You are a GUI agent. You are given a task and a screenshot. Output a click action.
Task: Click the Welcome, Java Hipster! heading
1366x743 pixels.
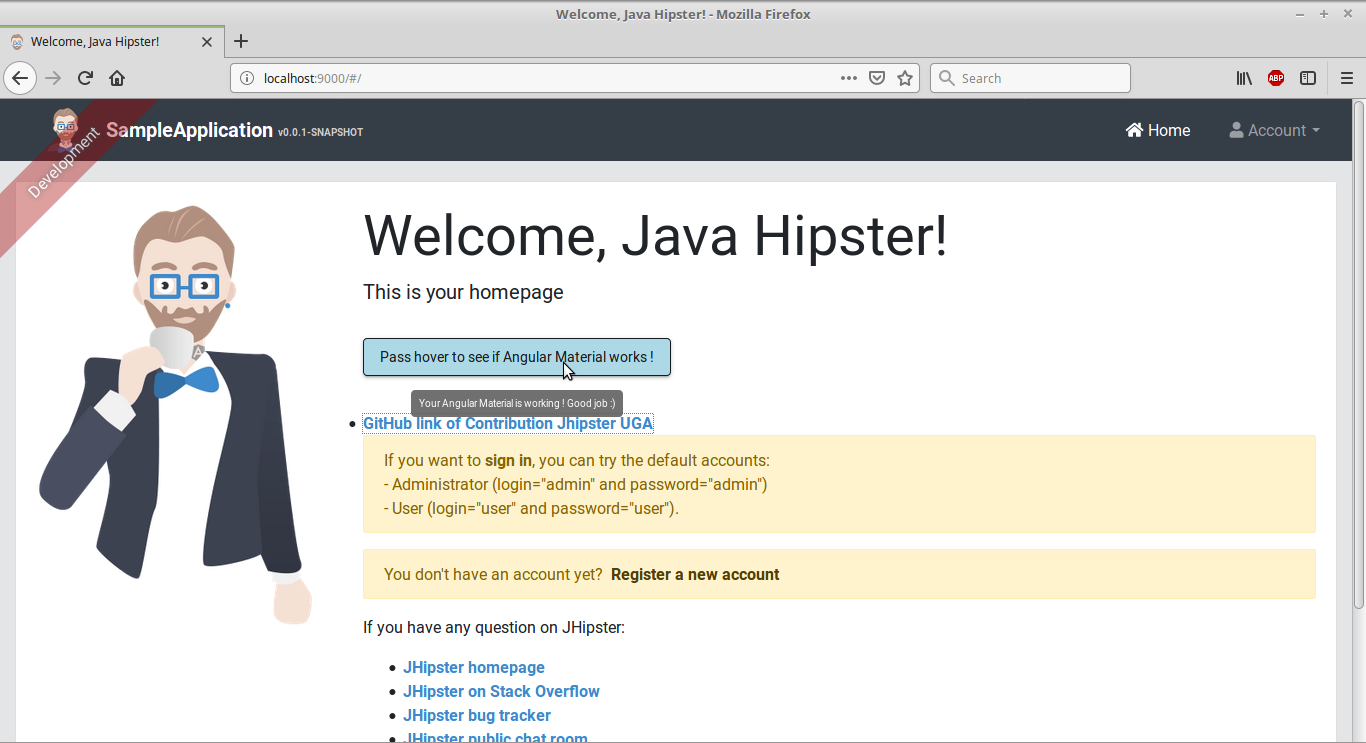(x=655, y=237)
